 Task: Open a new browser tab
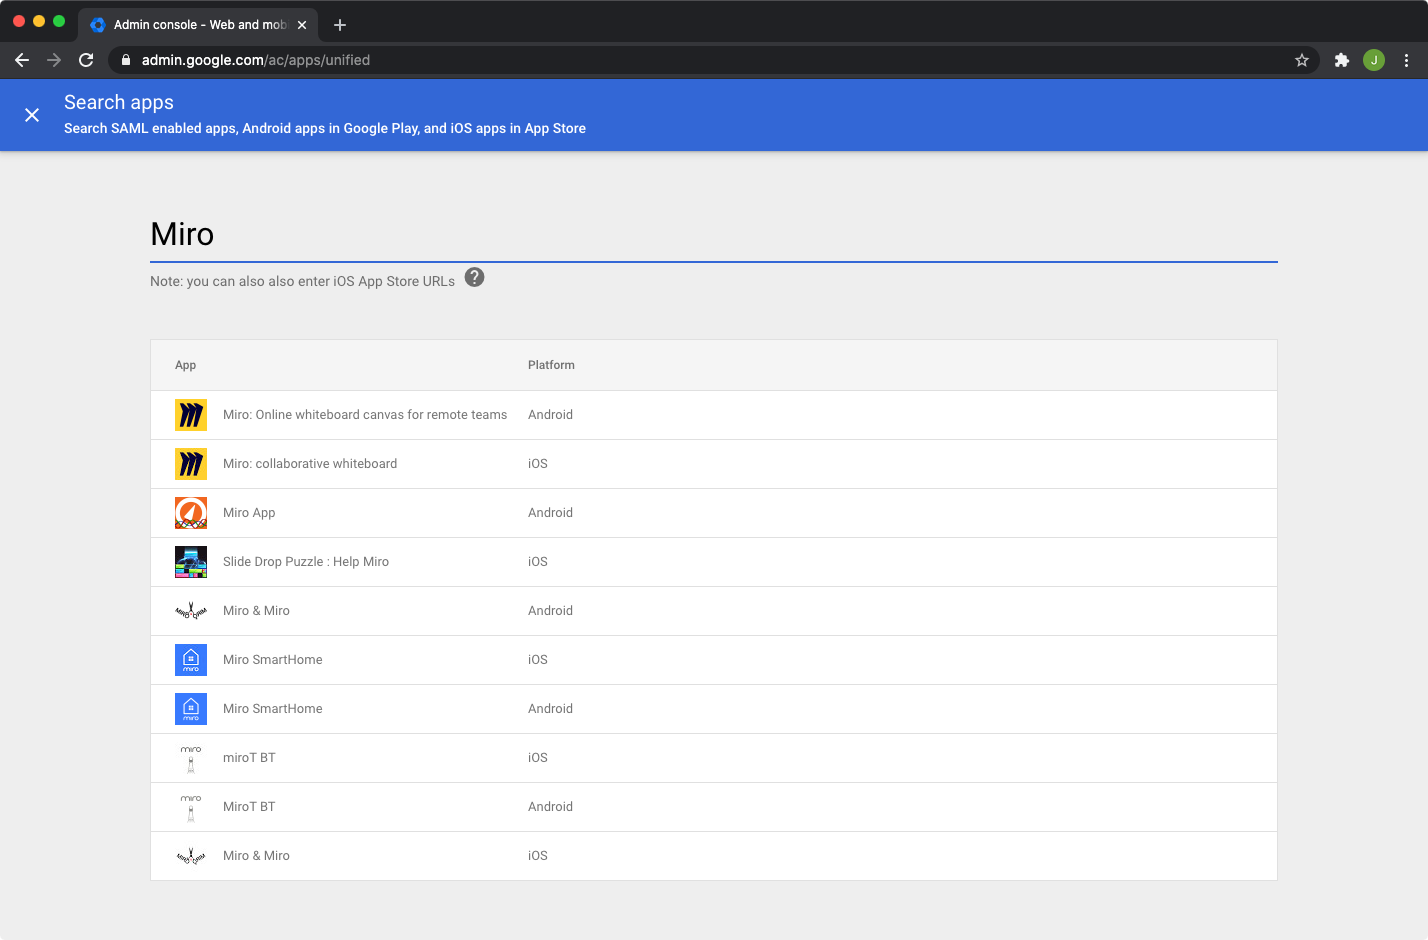pyautogui.click(x=340, y=25)
